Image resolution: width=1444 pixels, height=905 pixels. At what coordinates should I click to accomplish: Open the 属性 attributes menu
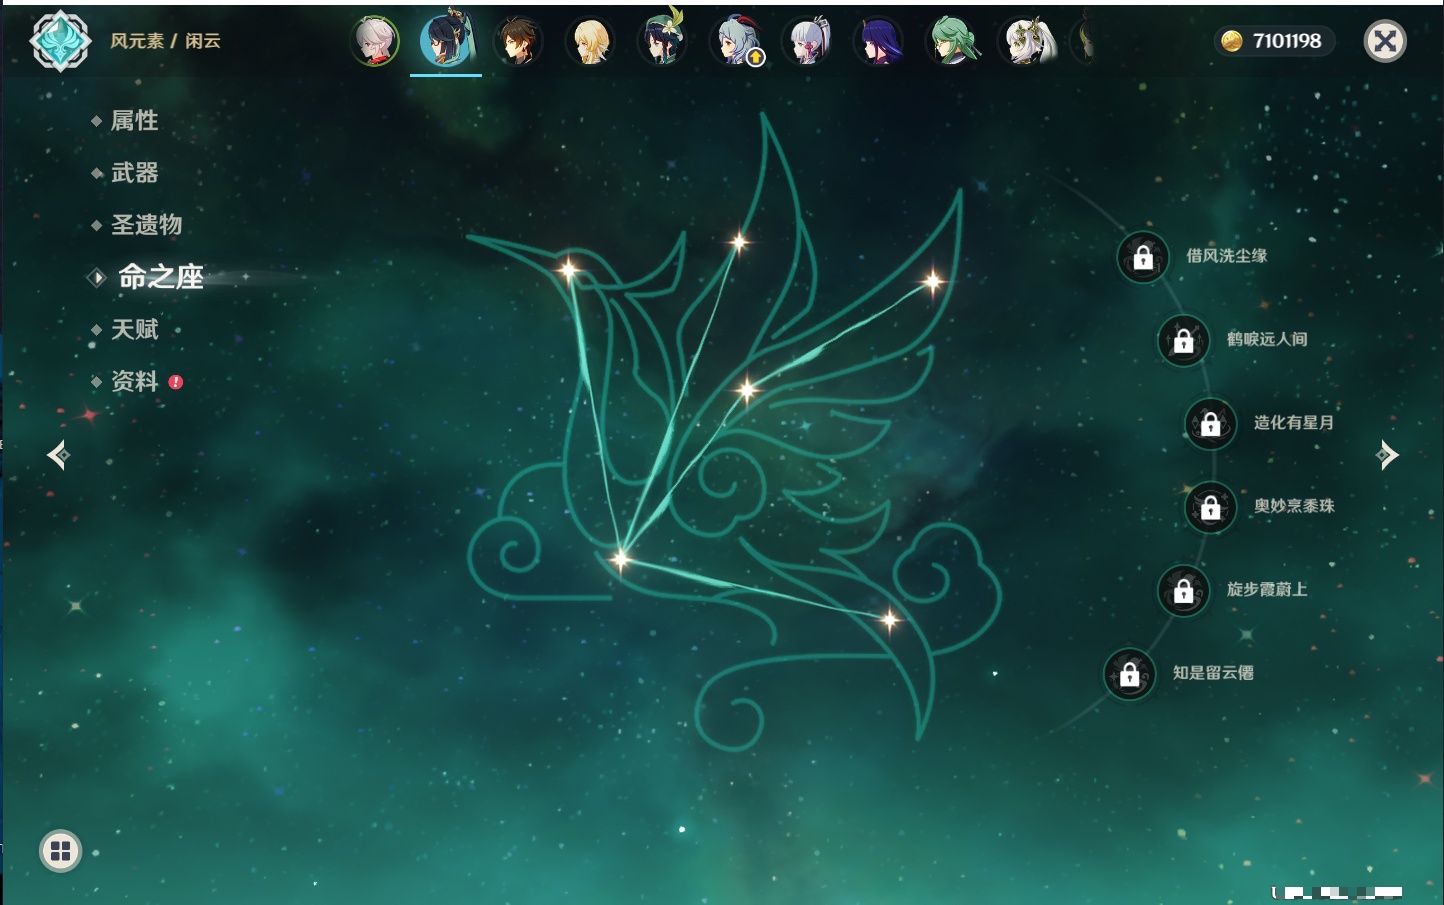coord(134,121)
